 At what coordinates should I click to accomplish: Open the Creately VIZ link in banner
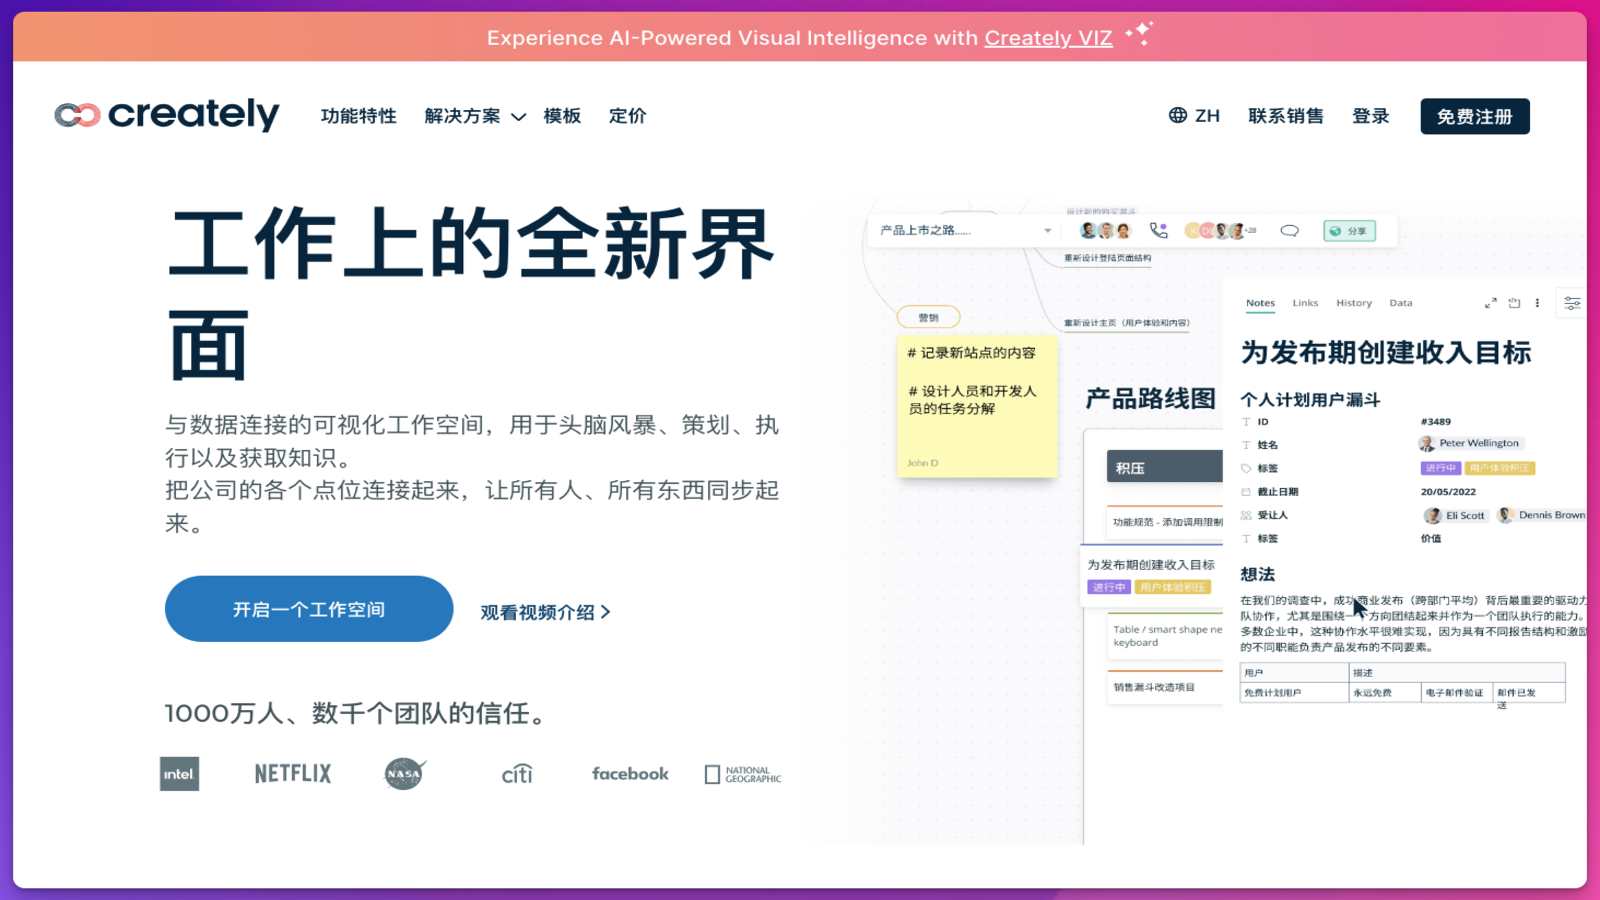pos(1047,38)
